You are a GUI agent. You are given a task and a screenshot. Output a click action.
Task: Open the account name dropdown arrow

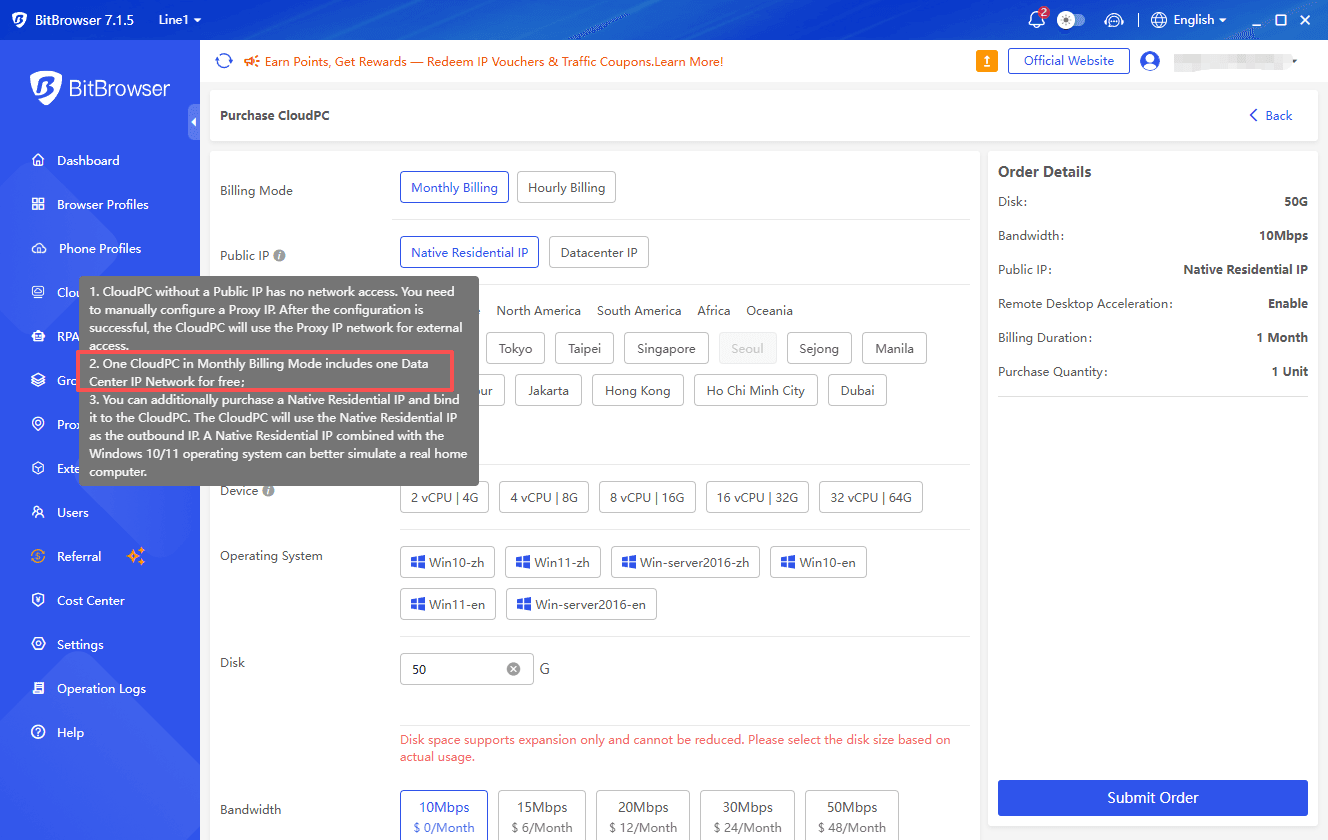coord(1294,61)
